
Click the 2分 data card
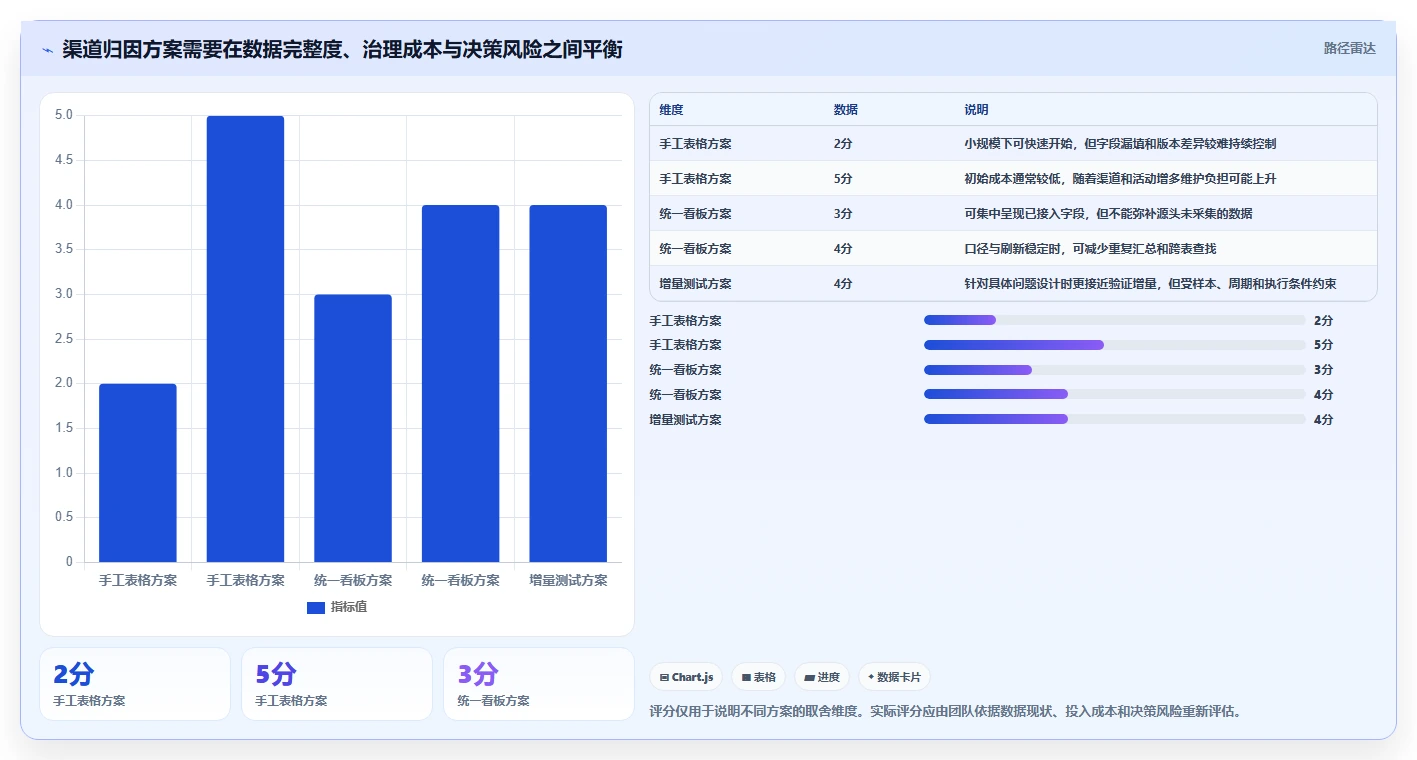coord(135,684)
